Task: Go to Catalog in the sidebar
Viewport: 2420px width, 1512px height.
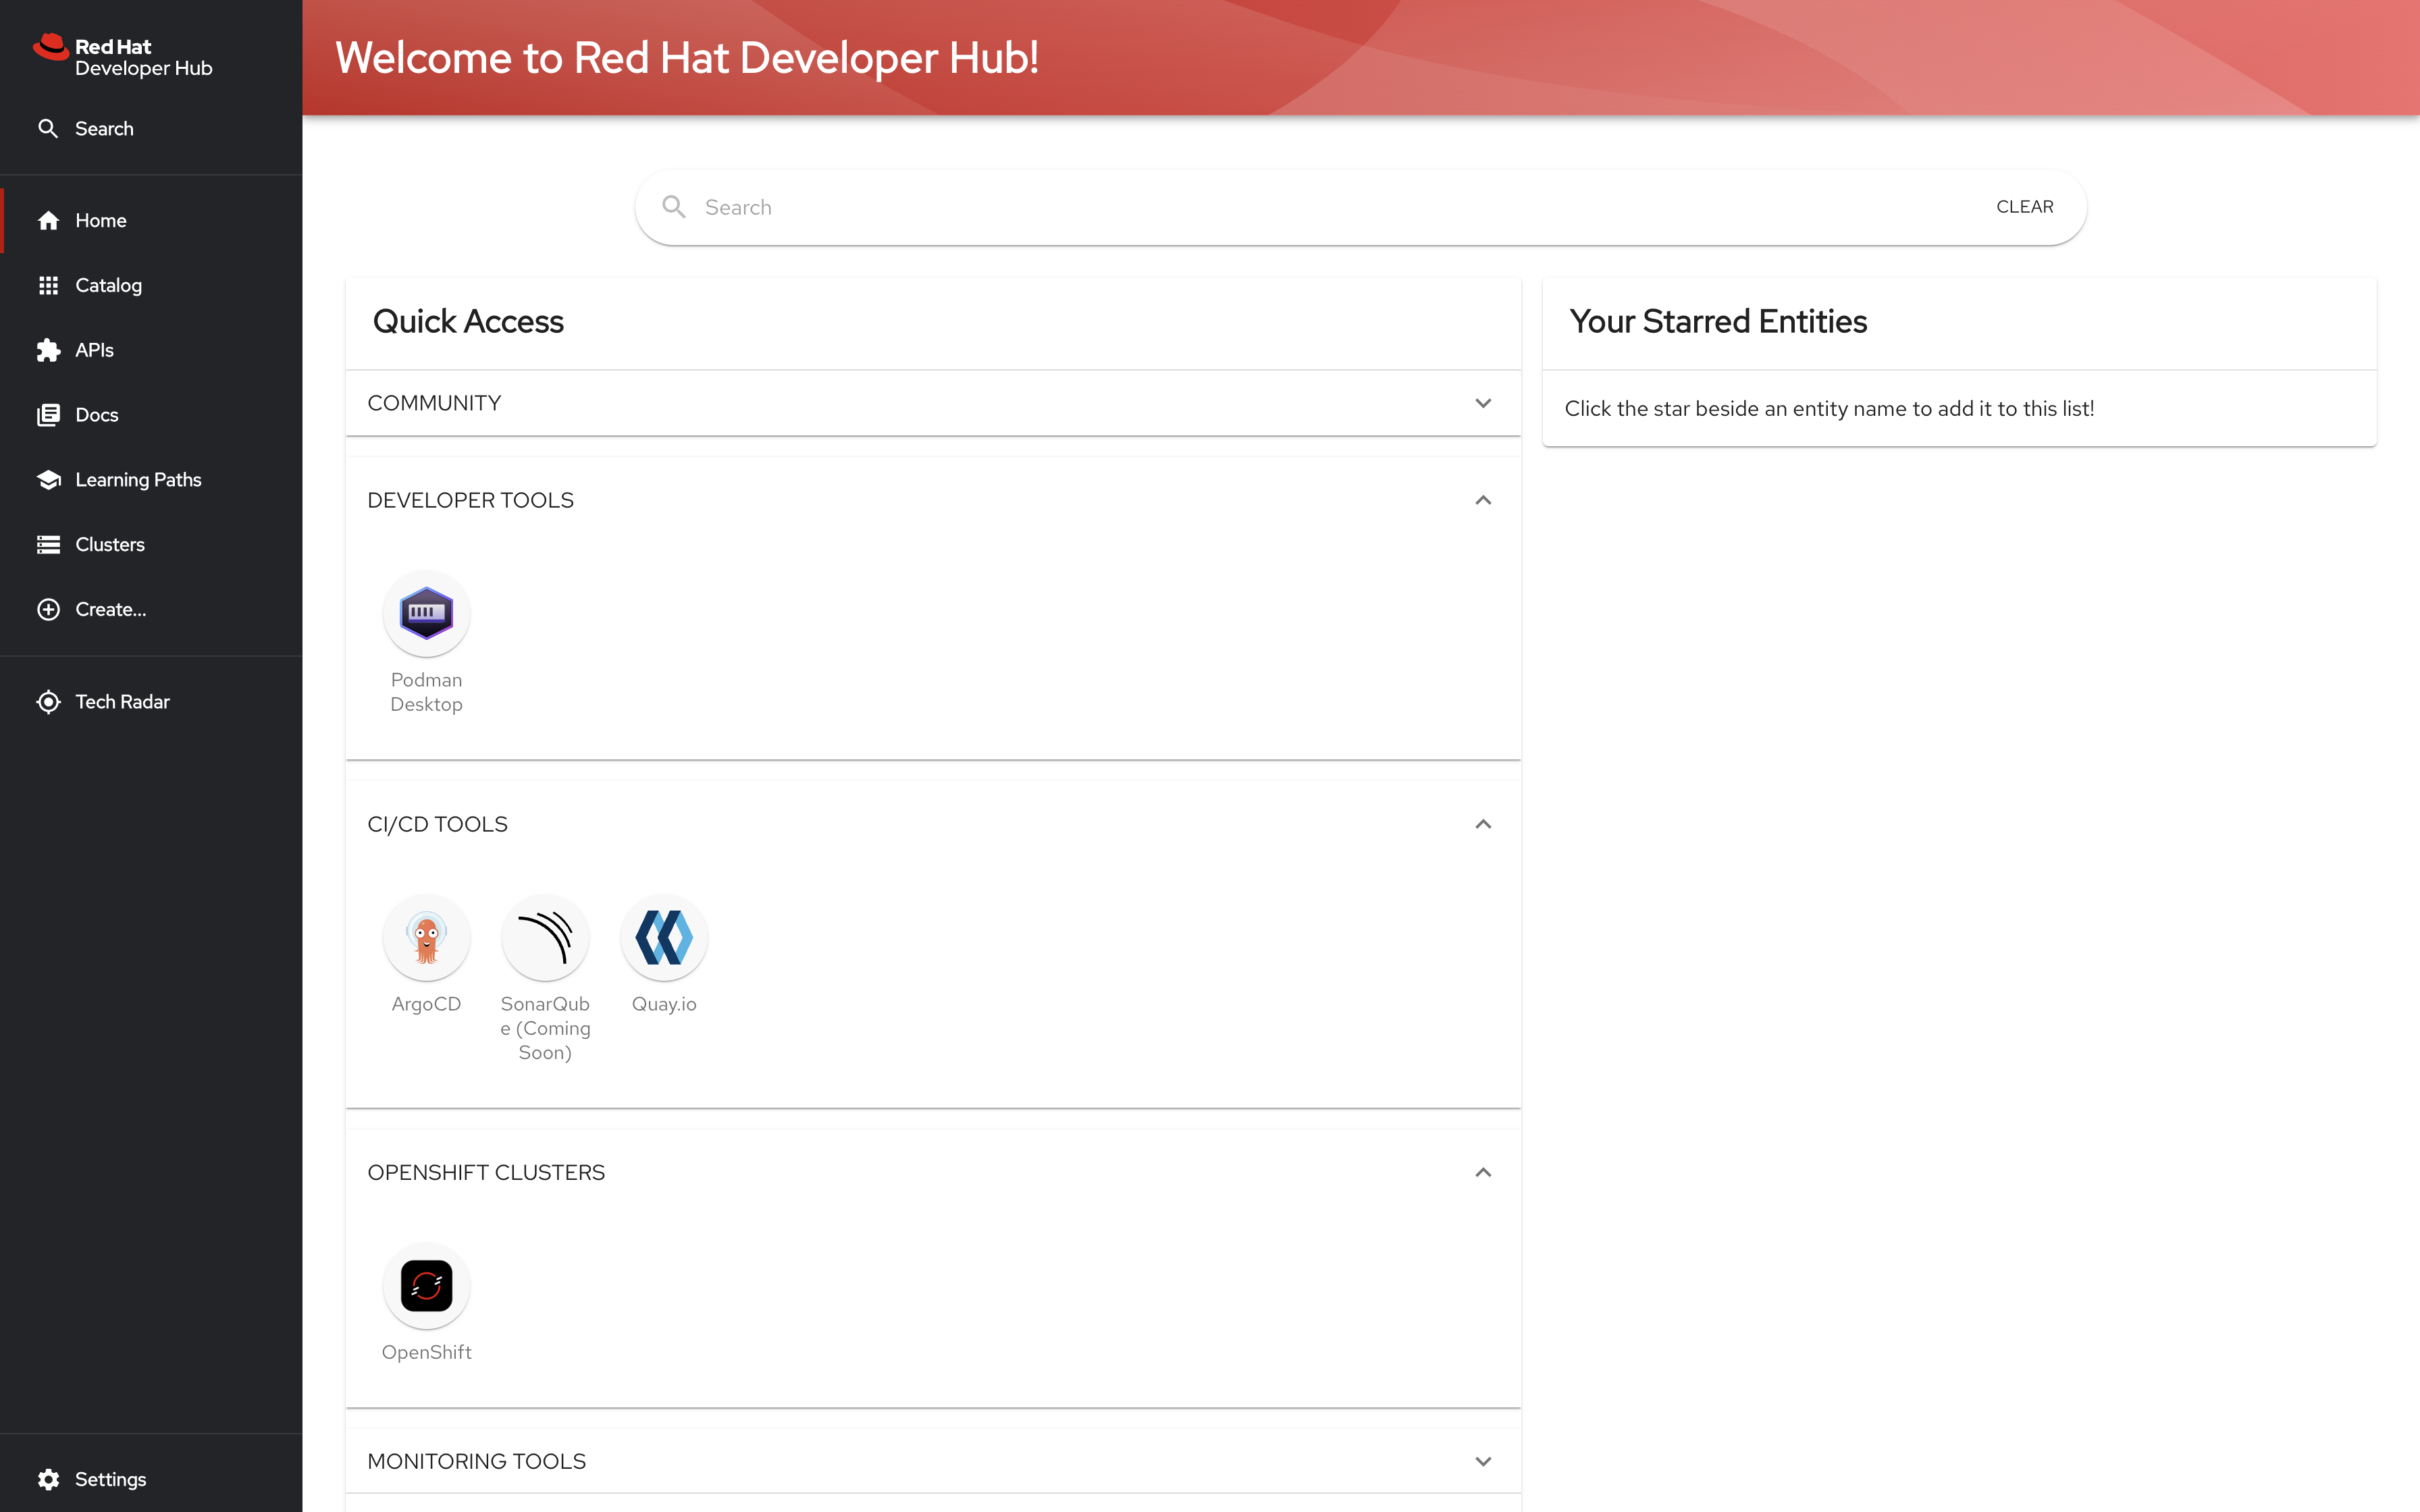Action: coord(108,285)
